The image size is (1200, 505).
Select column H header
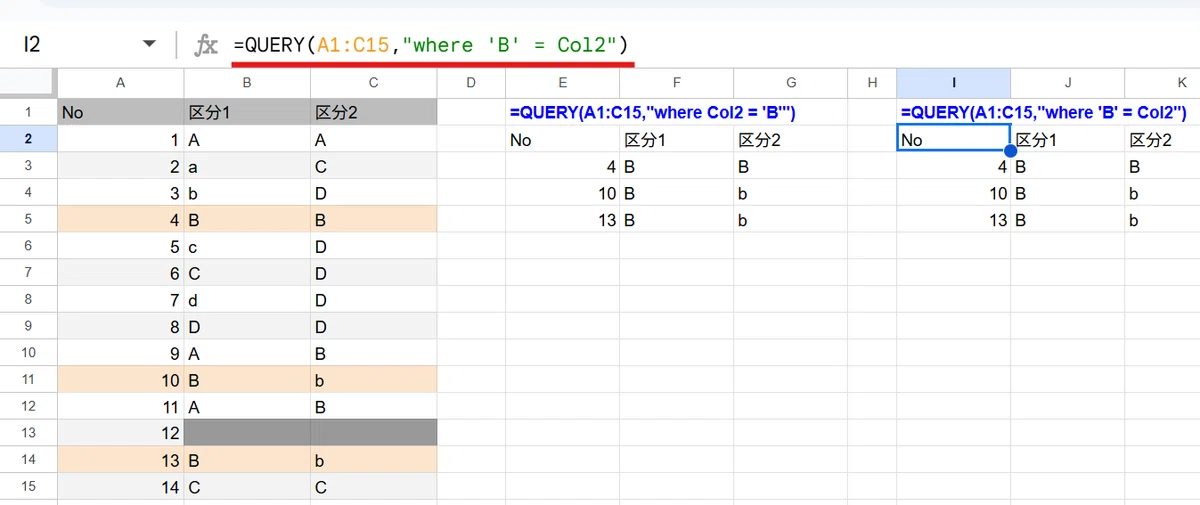click(872, 83)
